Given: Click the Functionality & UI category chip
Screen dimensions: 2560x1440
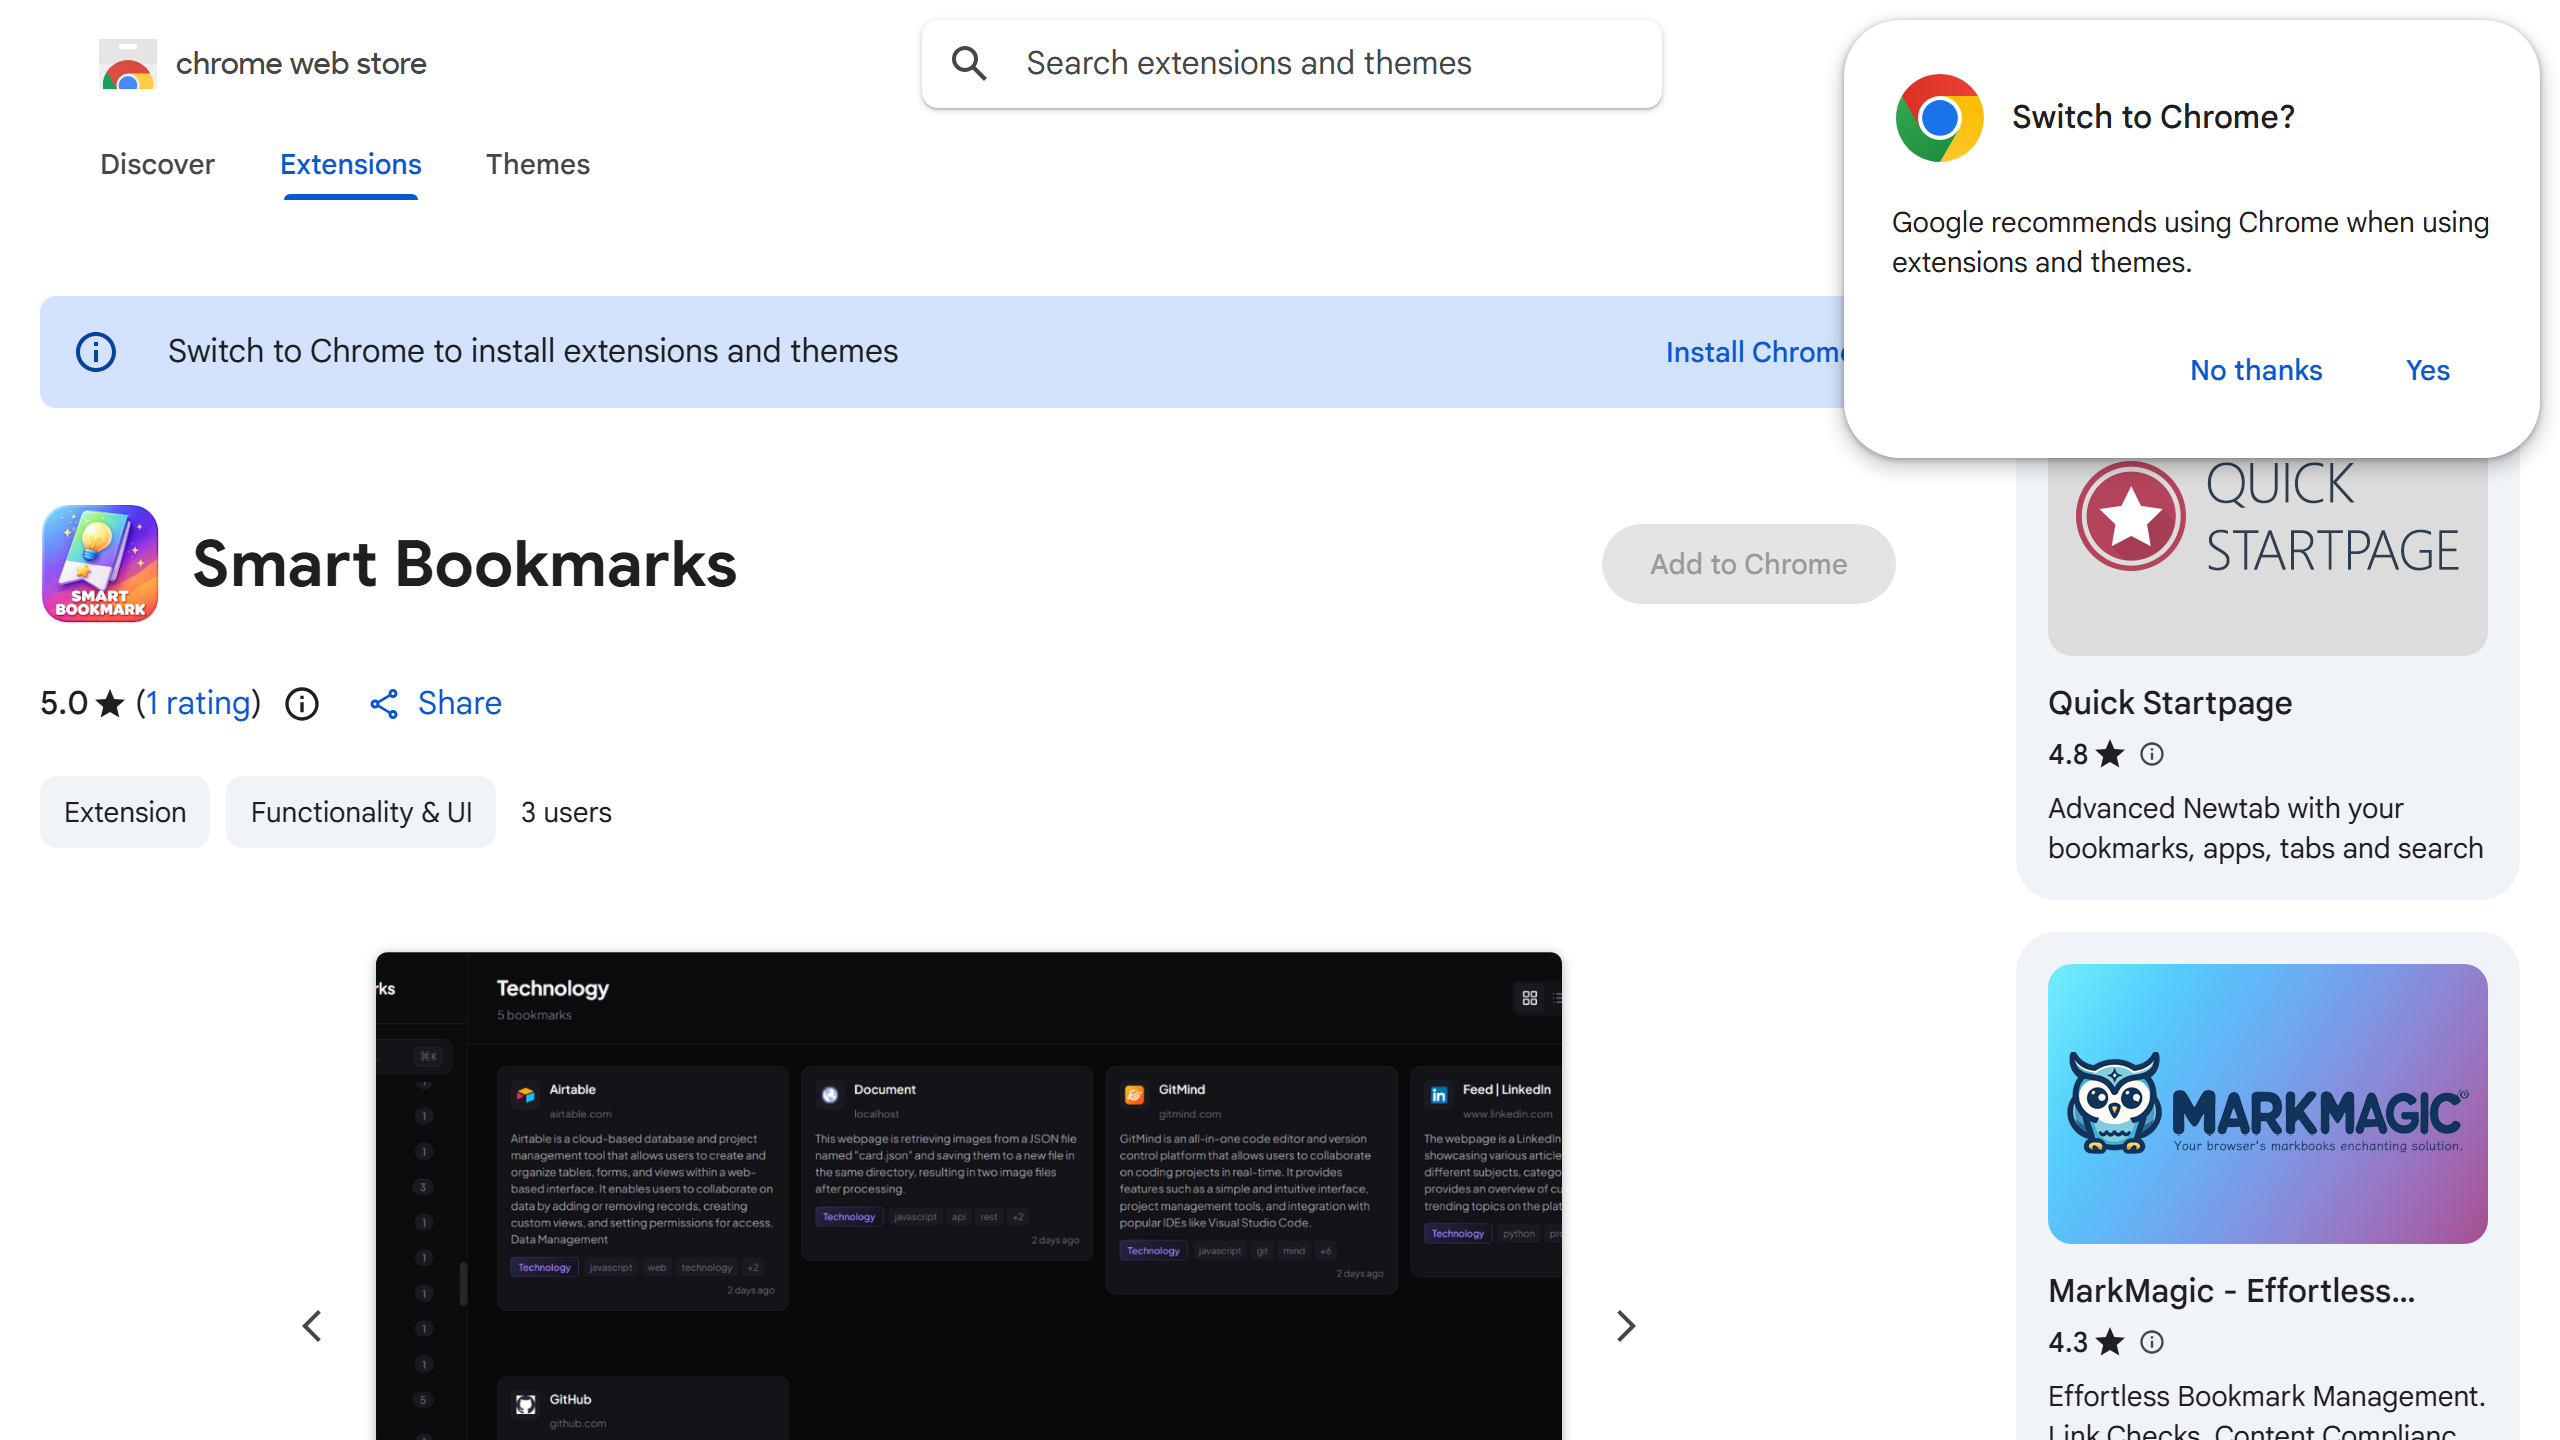Looking at the screenshot, I should click(361, 812).
